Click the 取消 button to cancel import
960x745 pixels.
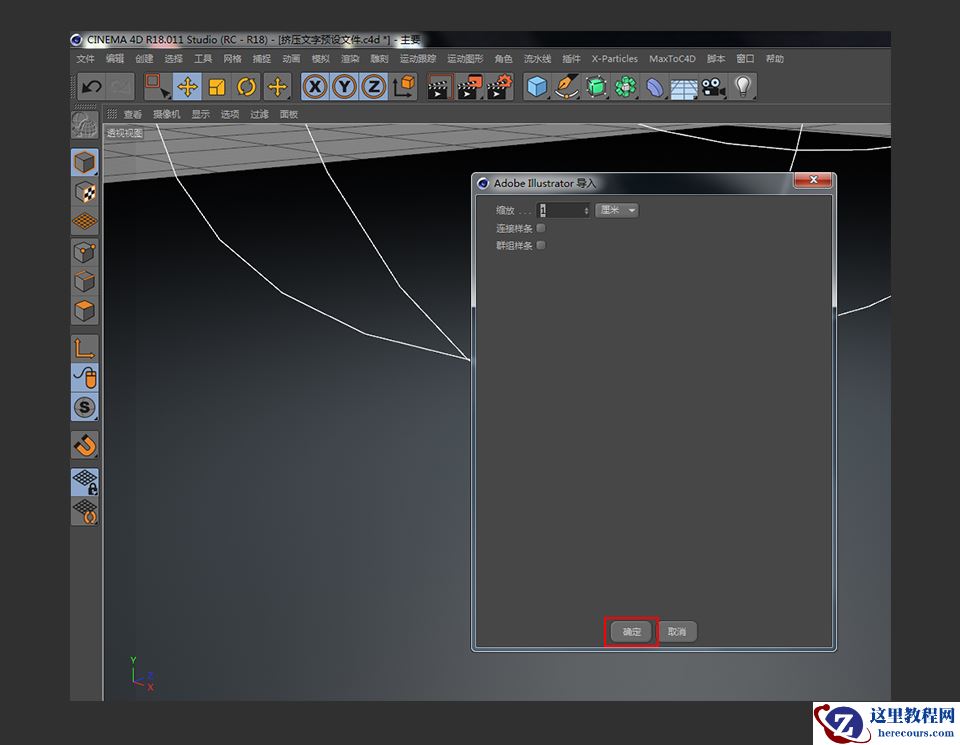click(x=677, y=631)
